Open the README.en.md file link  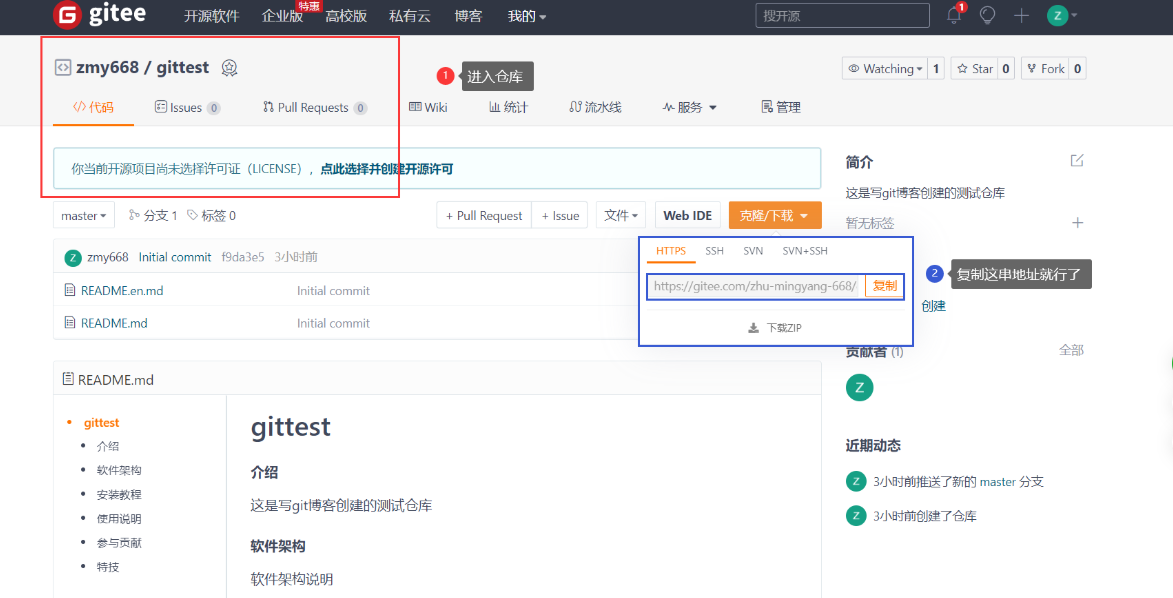(x=122, y=290)
